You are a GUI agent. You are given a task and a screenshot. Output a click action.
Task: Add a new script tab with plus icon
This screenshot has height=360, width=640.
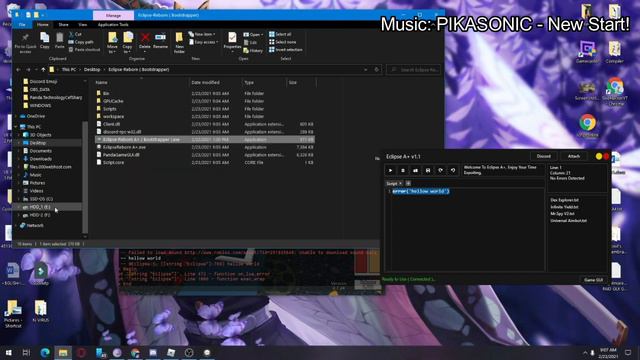tap(408, 183)
